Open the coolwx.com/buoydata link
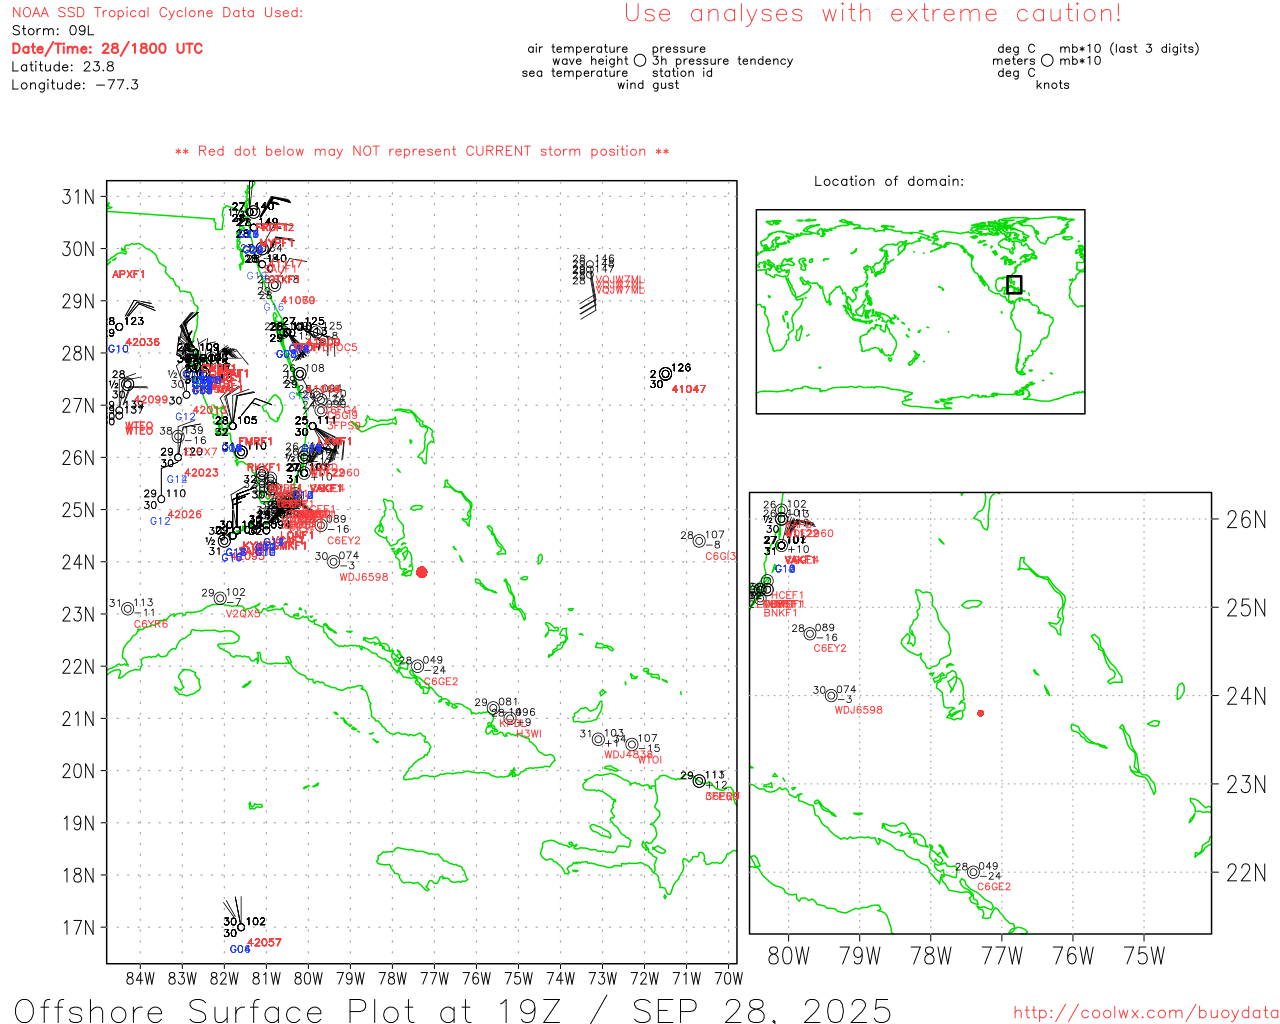Image resolution: width=1280 pixels, height=1024 pixels. [x=1146, y=1013]
